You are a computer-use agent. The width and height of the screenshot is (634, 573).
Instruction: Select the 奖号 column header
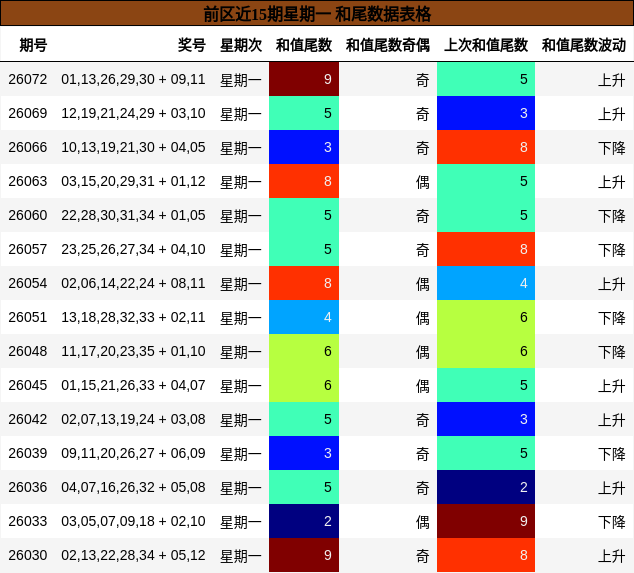pyautogui.click(x=192, y=45)
